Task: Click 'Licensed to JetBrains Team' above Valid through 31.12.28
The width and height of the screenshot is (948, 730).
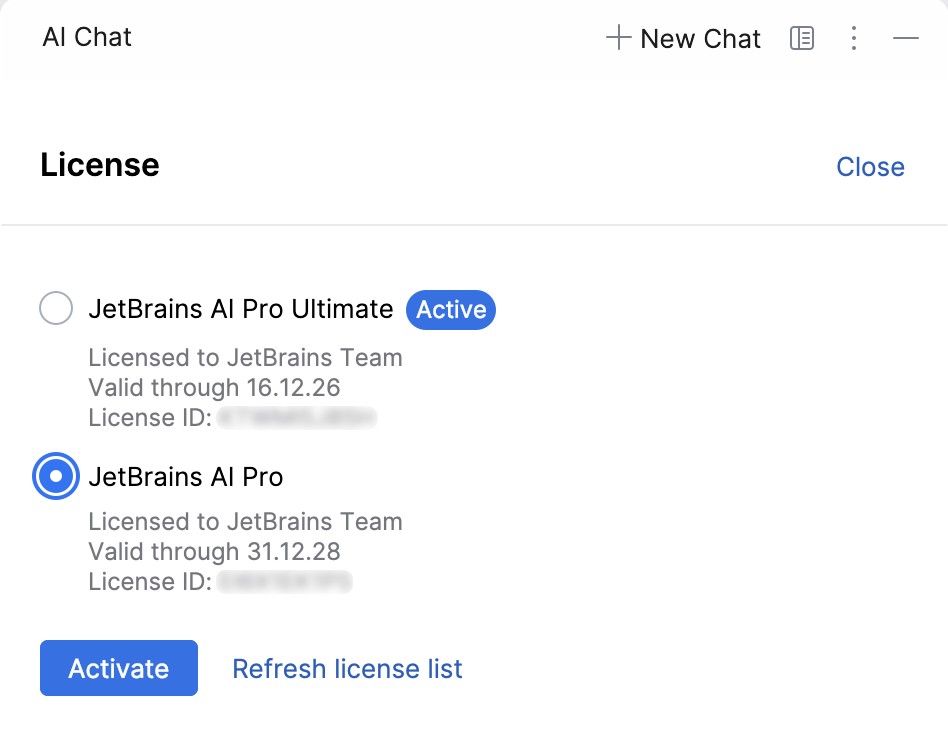Action: (245, 521)
